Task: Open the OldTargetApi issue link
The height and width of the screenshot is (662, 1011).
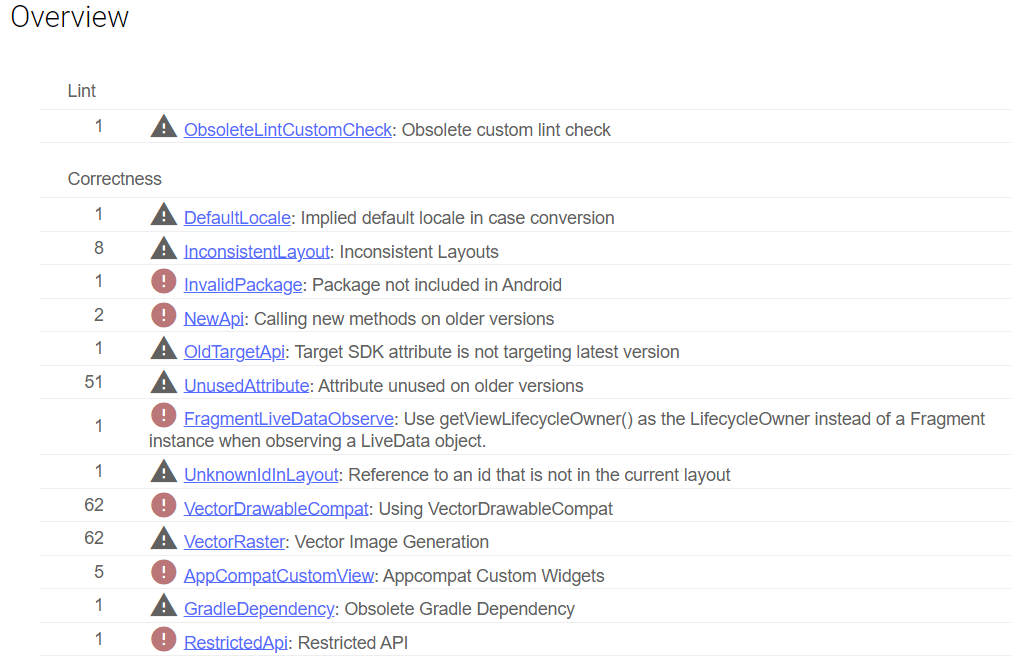Action: pos(235,352)
